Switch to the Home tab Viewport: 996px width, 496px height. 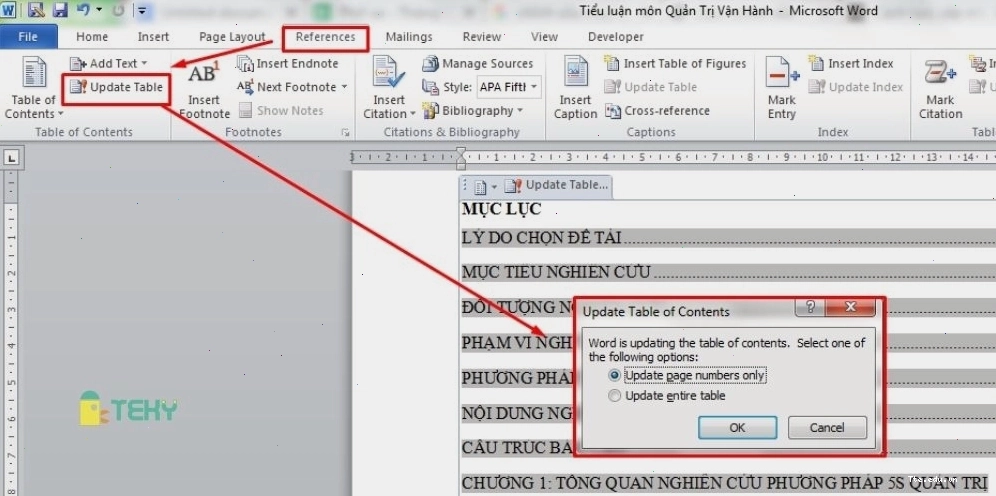click(x=92, y=37)
